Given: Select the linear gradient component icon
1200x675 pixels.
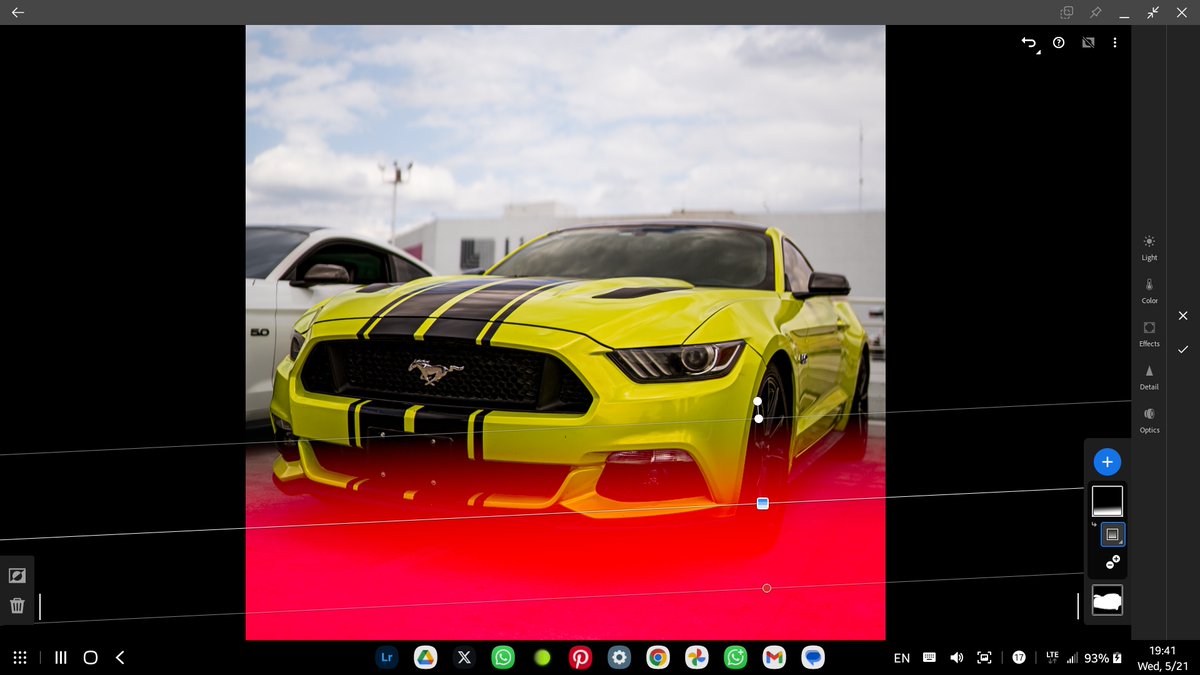Looking at the screenshot, I should coord(1112,535).
